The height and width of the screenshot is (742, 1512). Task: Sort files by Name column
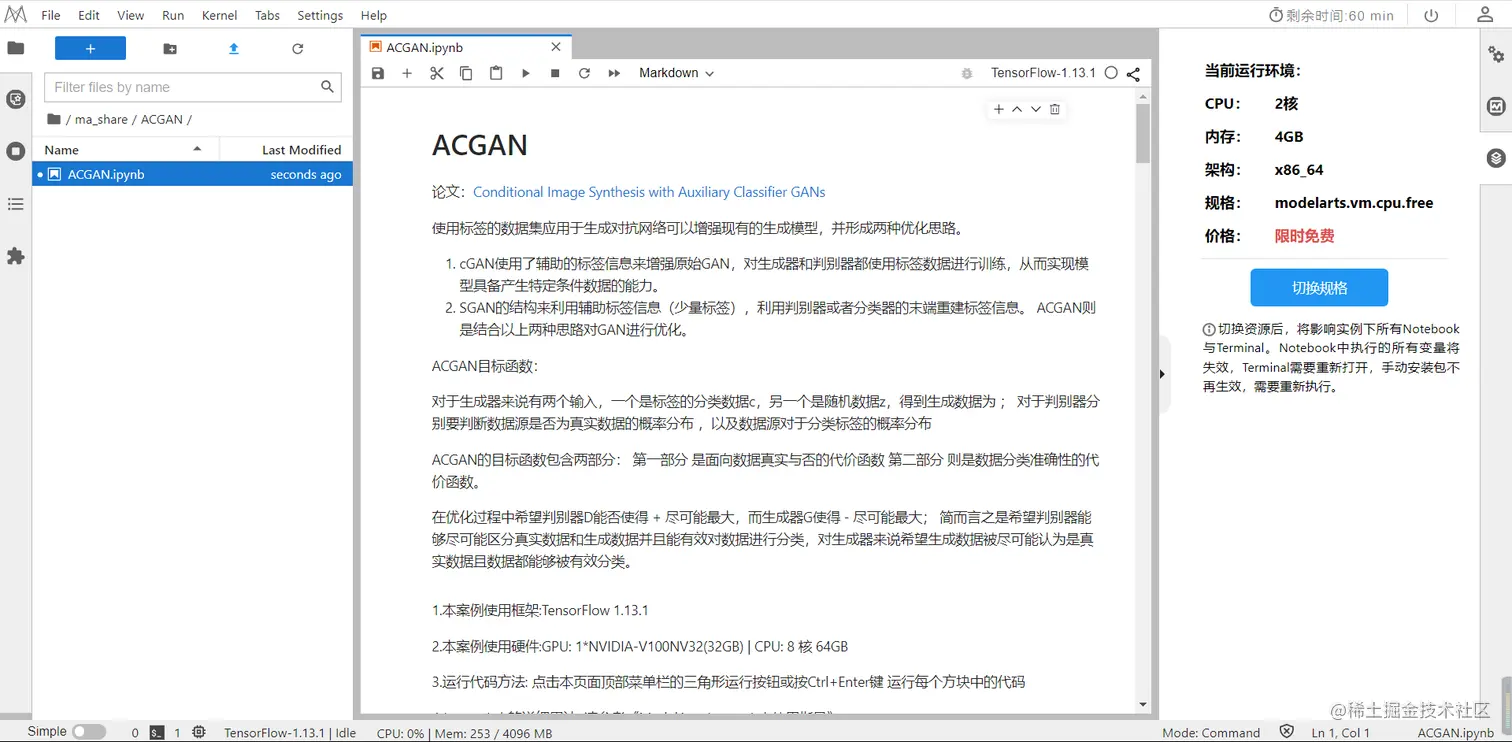(124, 149)
